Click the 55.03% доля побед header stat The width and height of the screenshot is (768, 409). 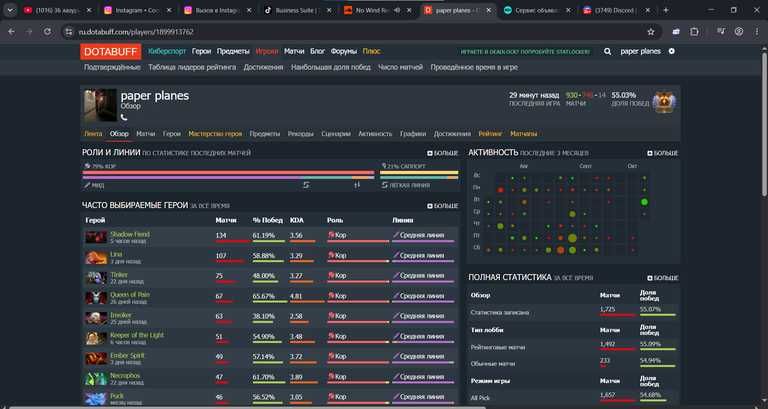coord(624,95)
